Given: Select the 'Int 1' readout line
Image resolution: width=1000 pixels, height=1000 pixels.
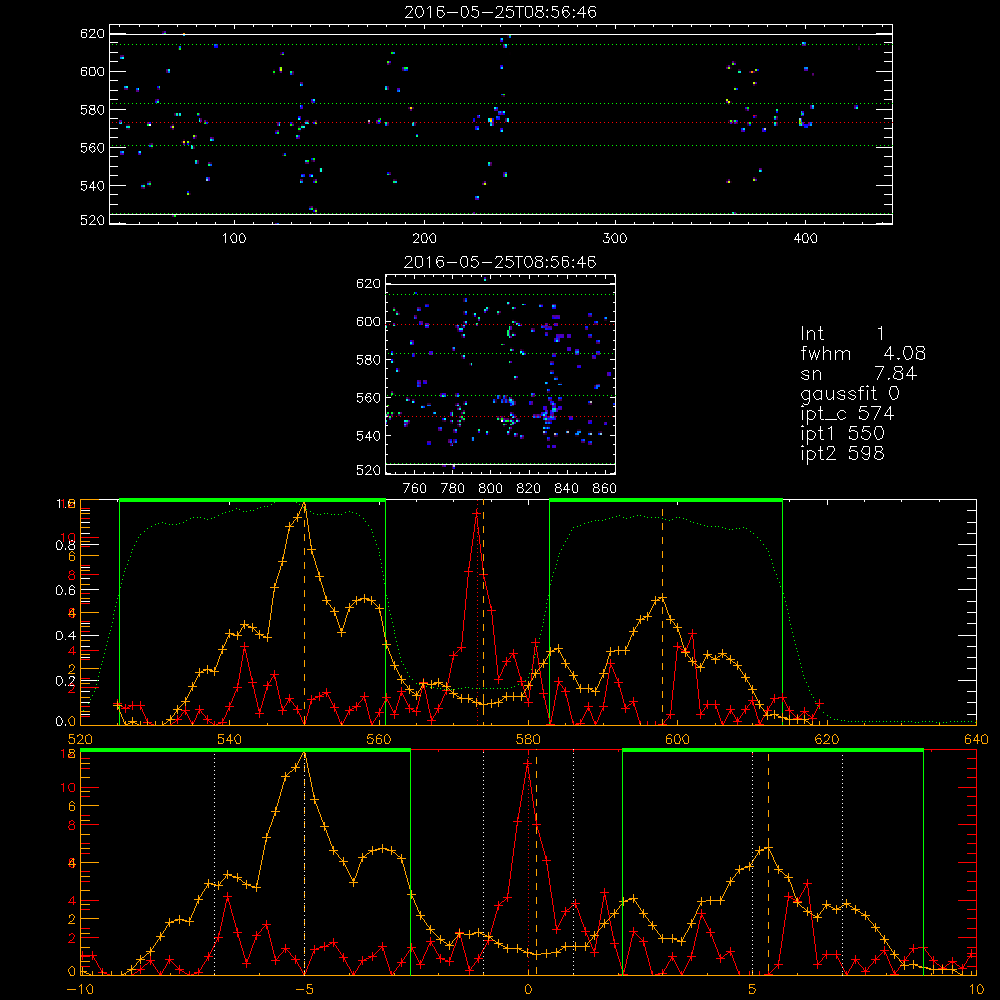Looking at the screenshot, I should (x=842, y=333).
